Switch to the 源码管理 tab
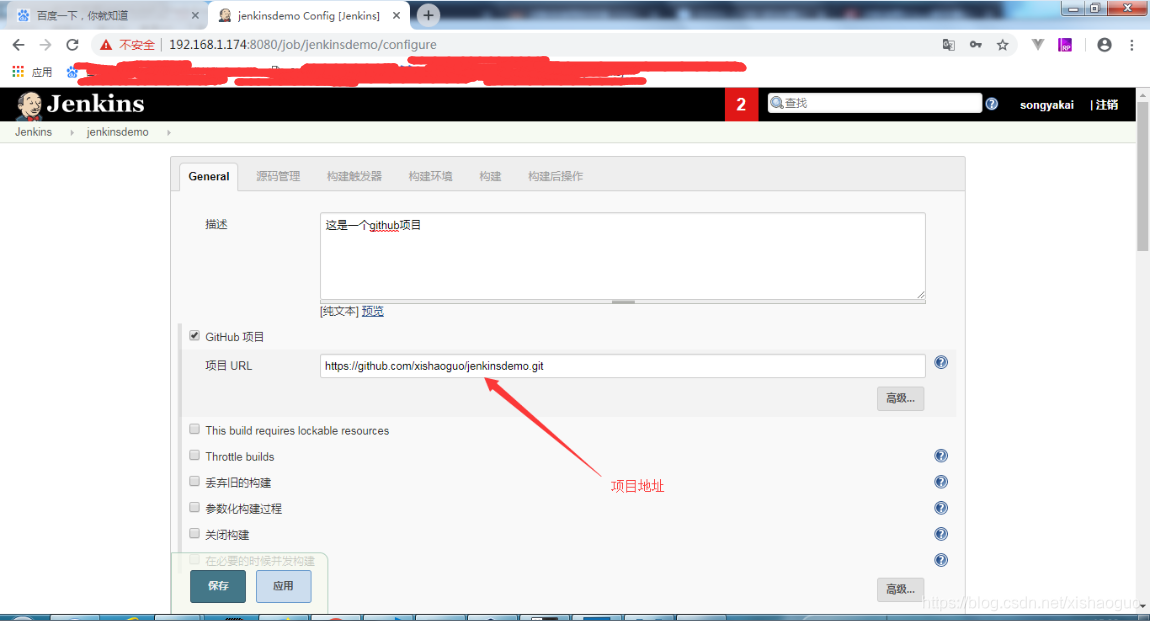The image size is (1150, 621). (278, 177)
